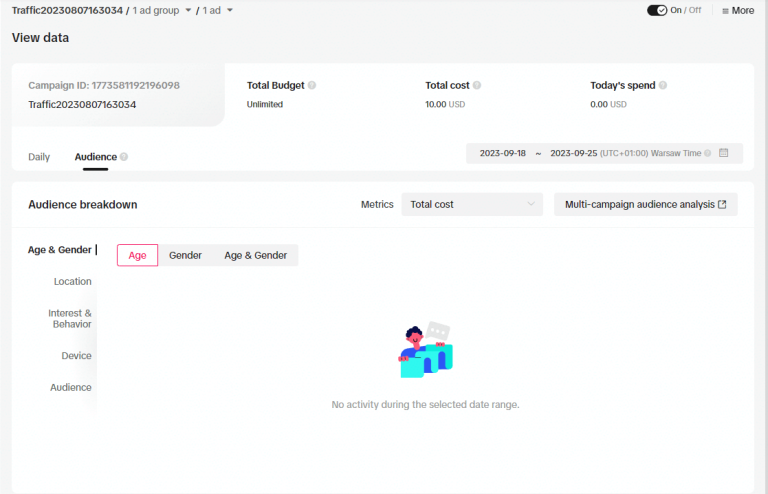Select the Gender breakdown option
768x494 pixels.
pyautogui.click(x=185, y=255)
